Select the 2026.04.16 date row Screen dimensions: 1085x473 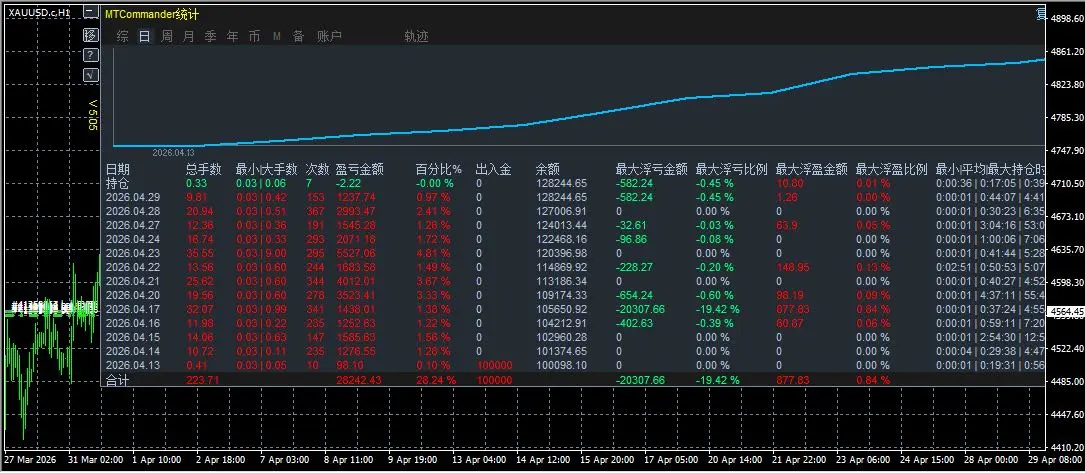click(x=133, y=323)
